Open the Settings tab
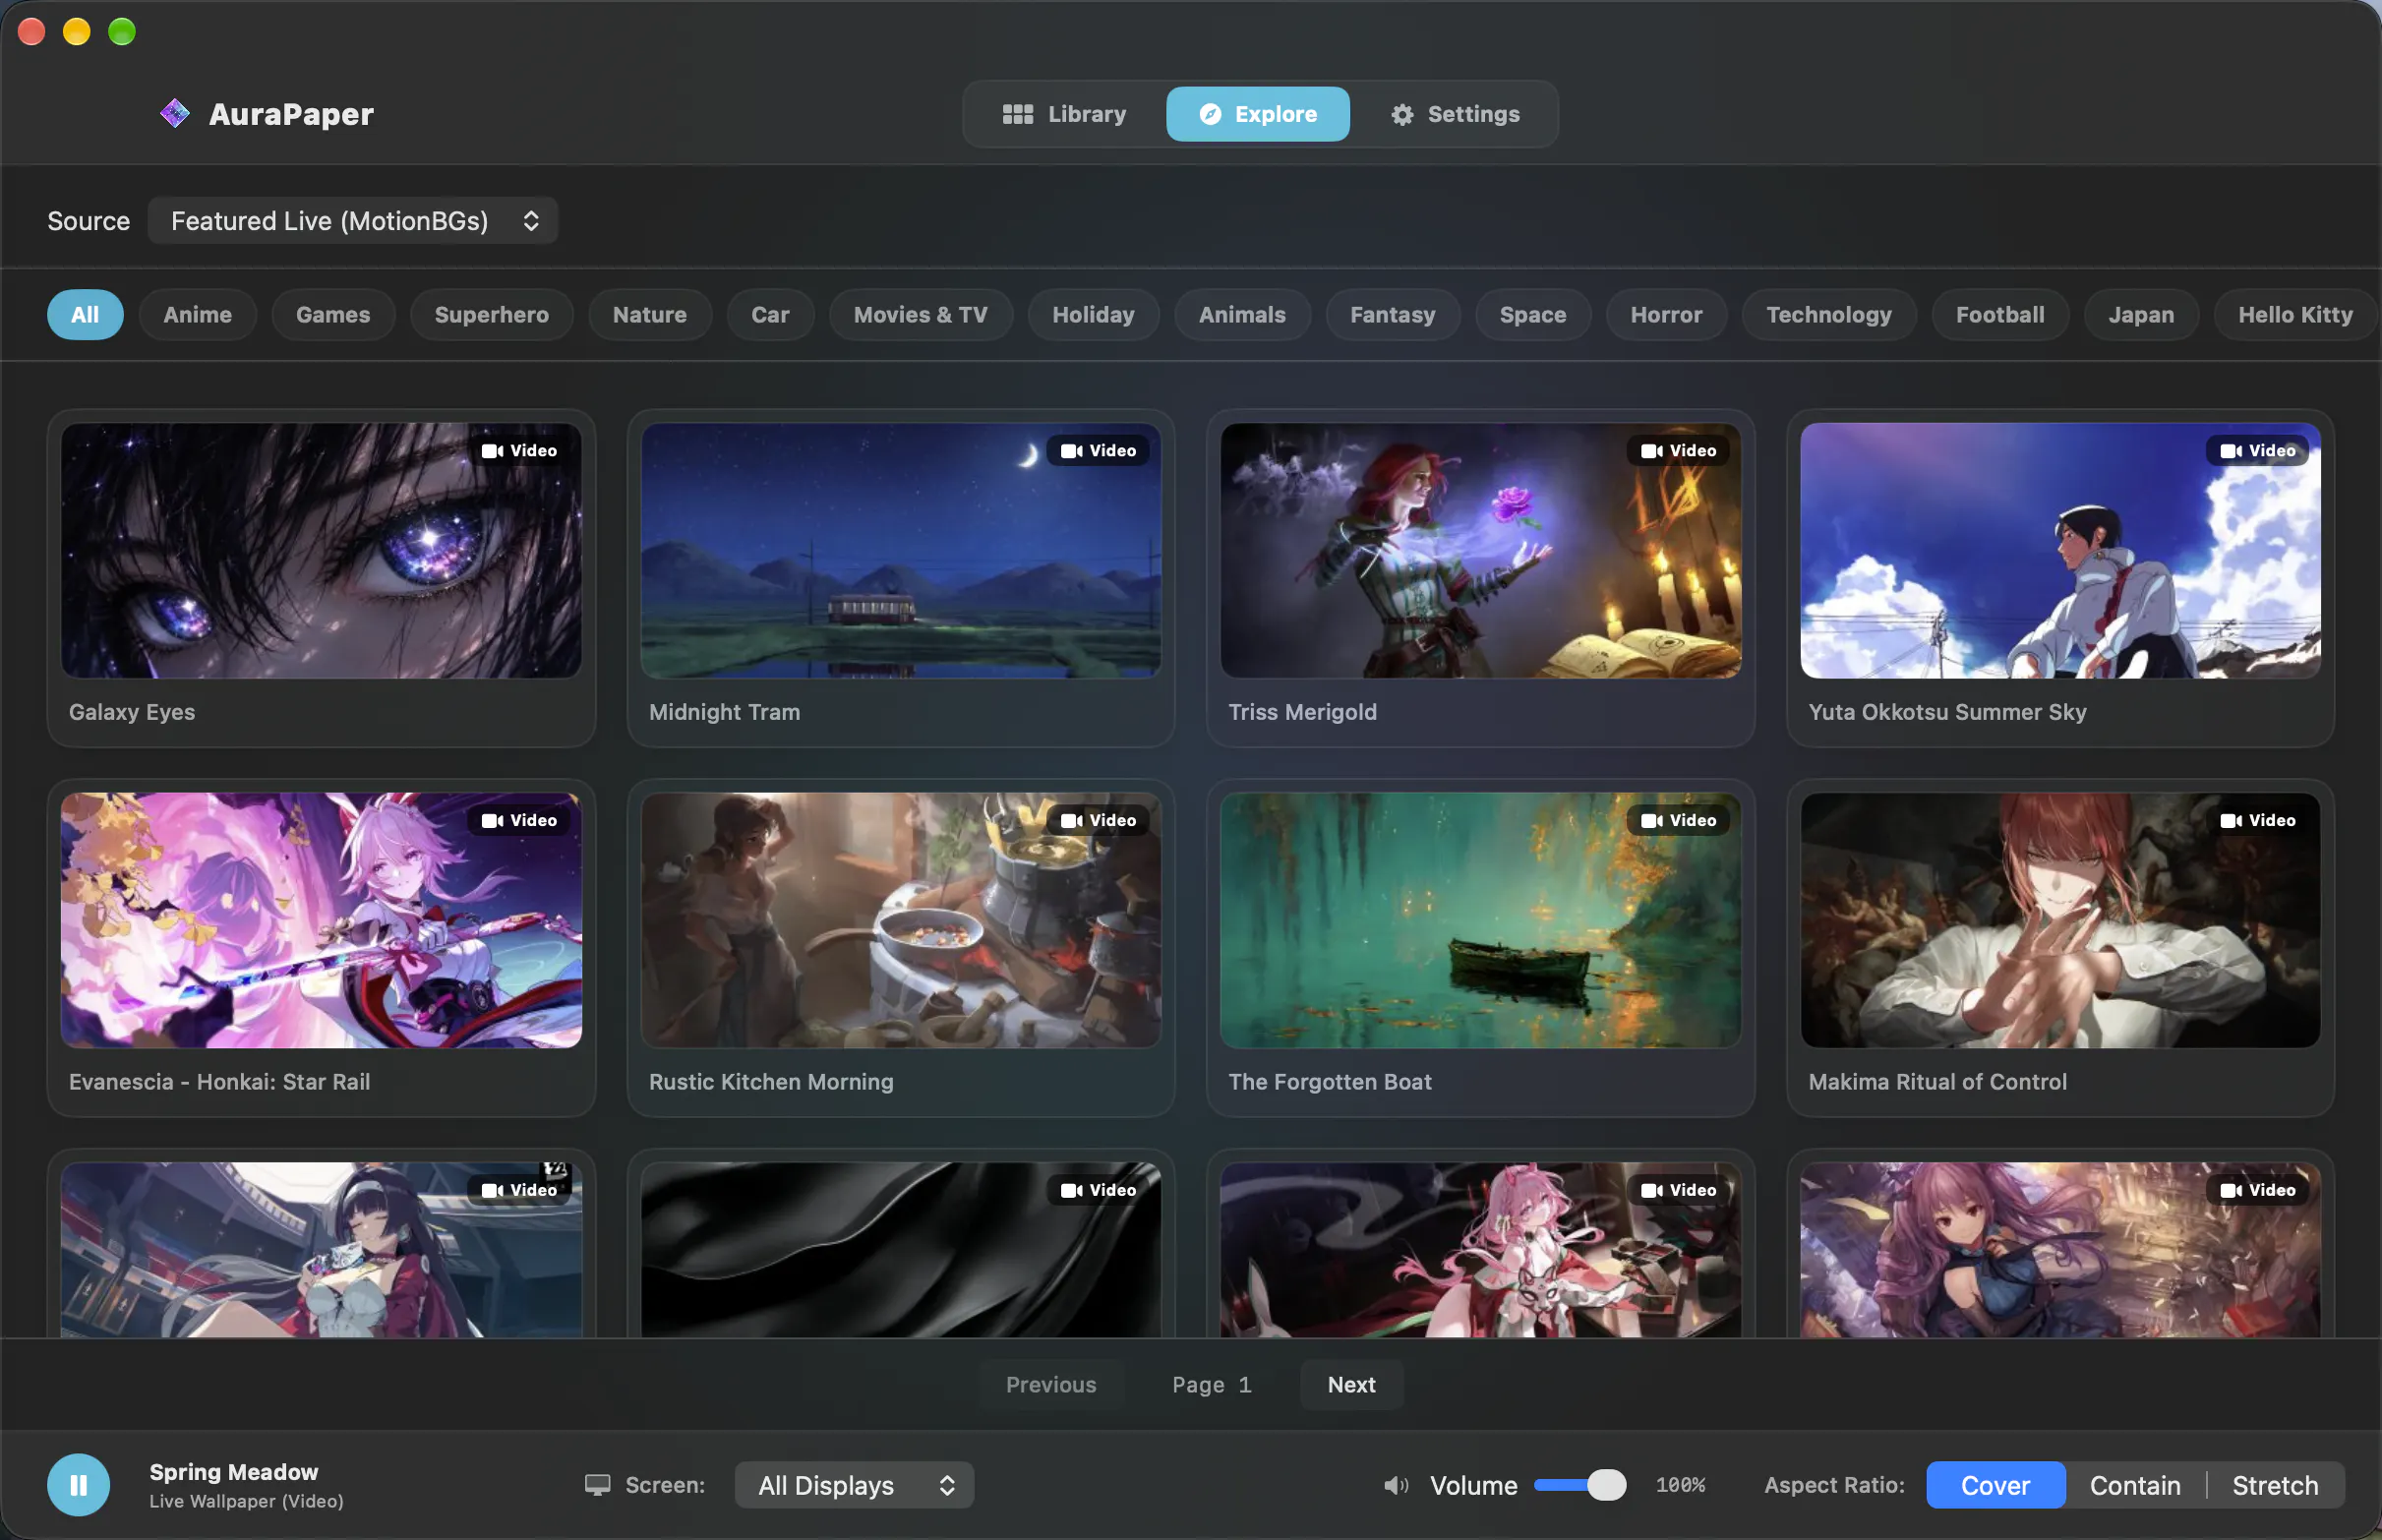This screenshot has width=2382, height=1540. coord(1455,114)
